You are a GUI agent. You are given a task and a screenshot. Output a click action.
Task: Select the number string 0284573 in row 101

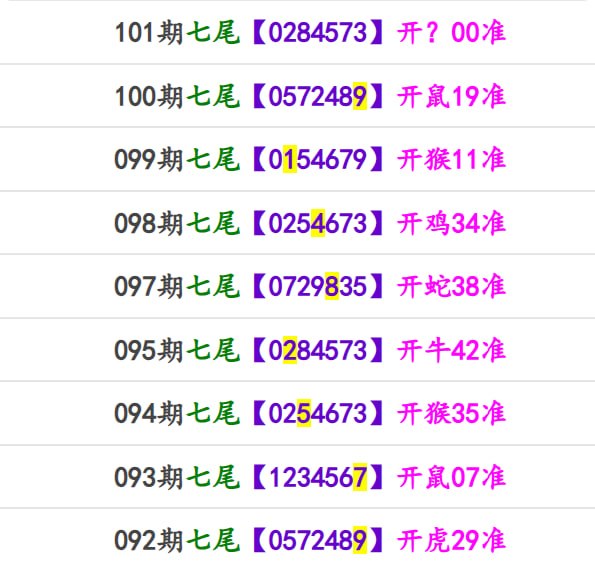click(x=318, y=32)
